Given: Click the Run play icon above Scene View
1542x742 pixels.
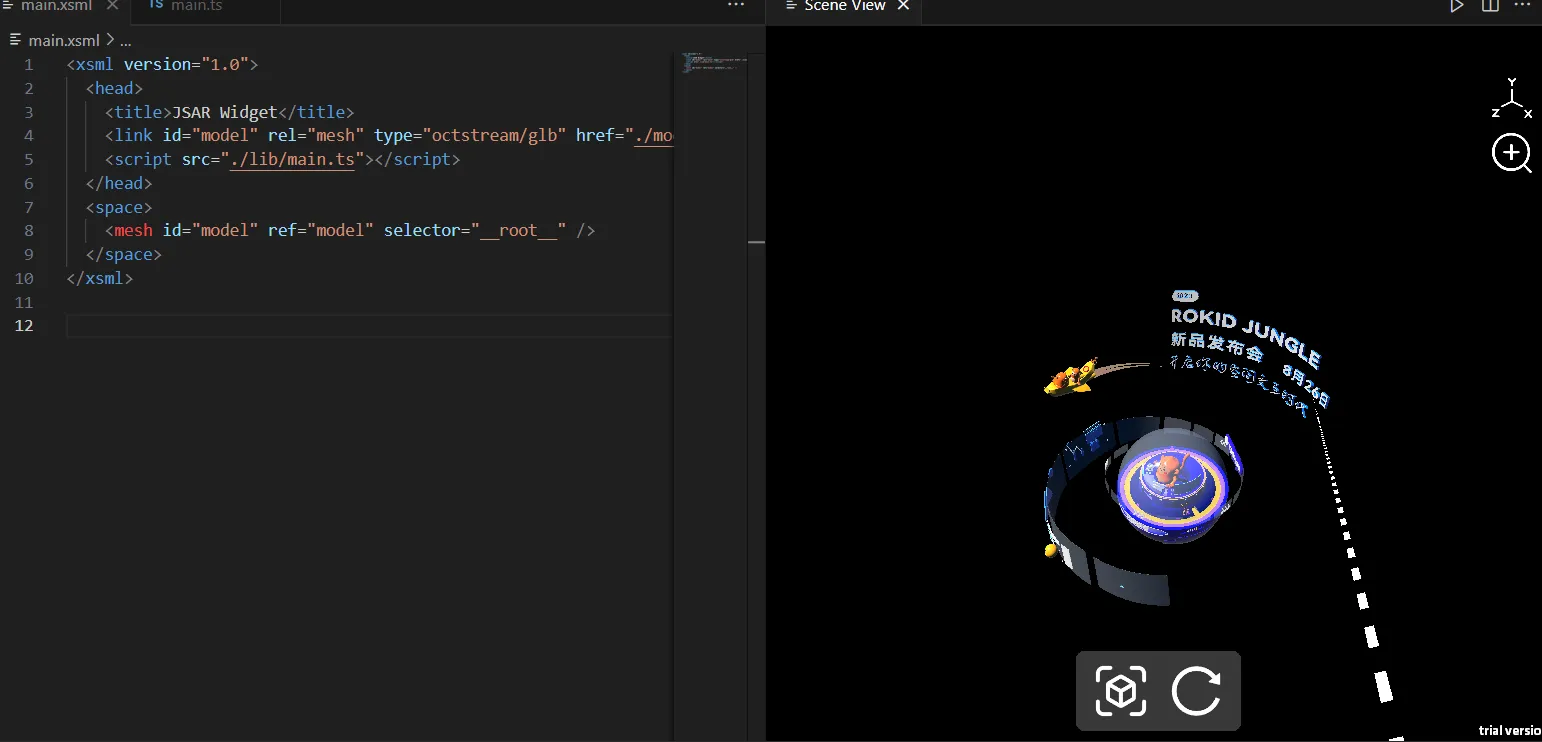Looking at the screenshot, I should coord(1457,6).
